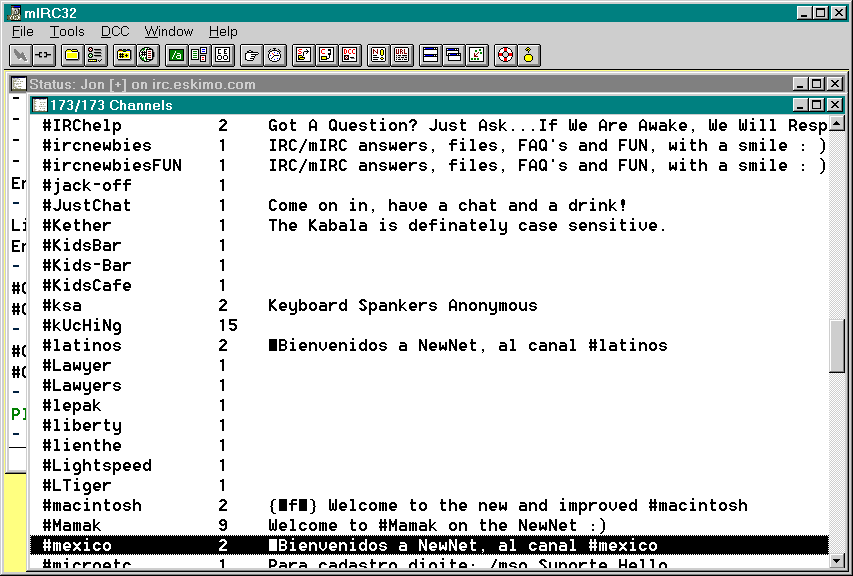Open the URL list toolbar icon
Screen dimensions: 853x576
[x=401, y=55]
